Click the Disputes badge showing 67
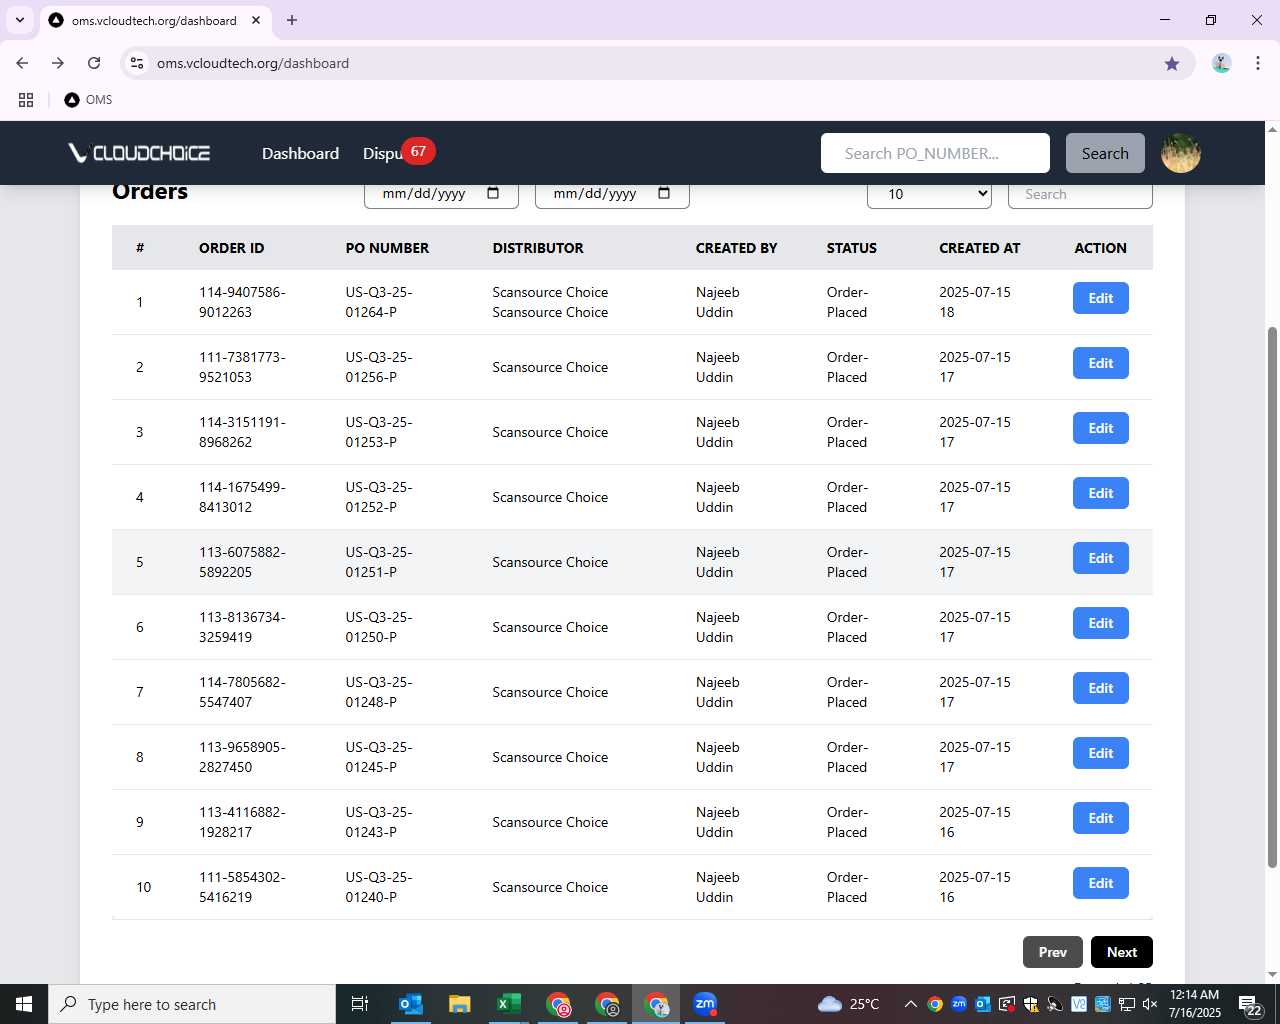Viewport: 1280px width, 1024px height. 418,151
